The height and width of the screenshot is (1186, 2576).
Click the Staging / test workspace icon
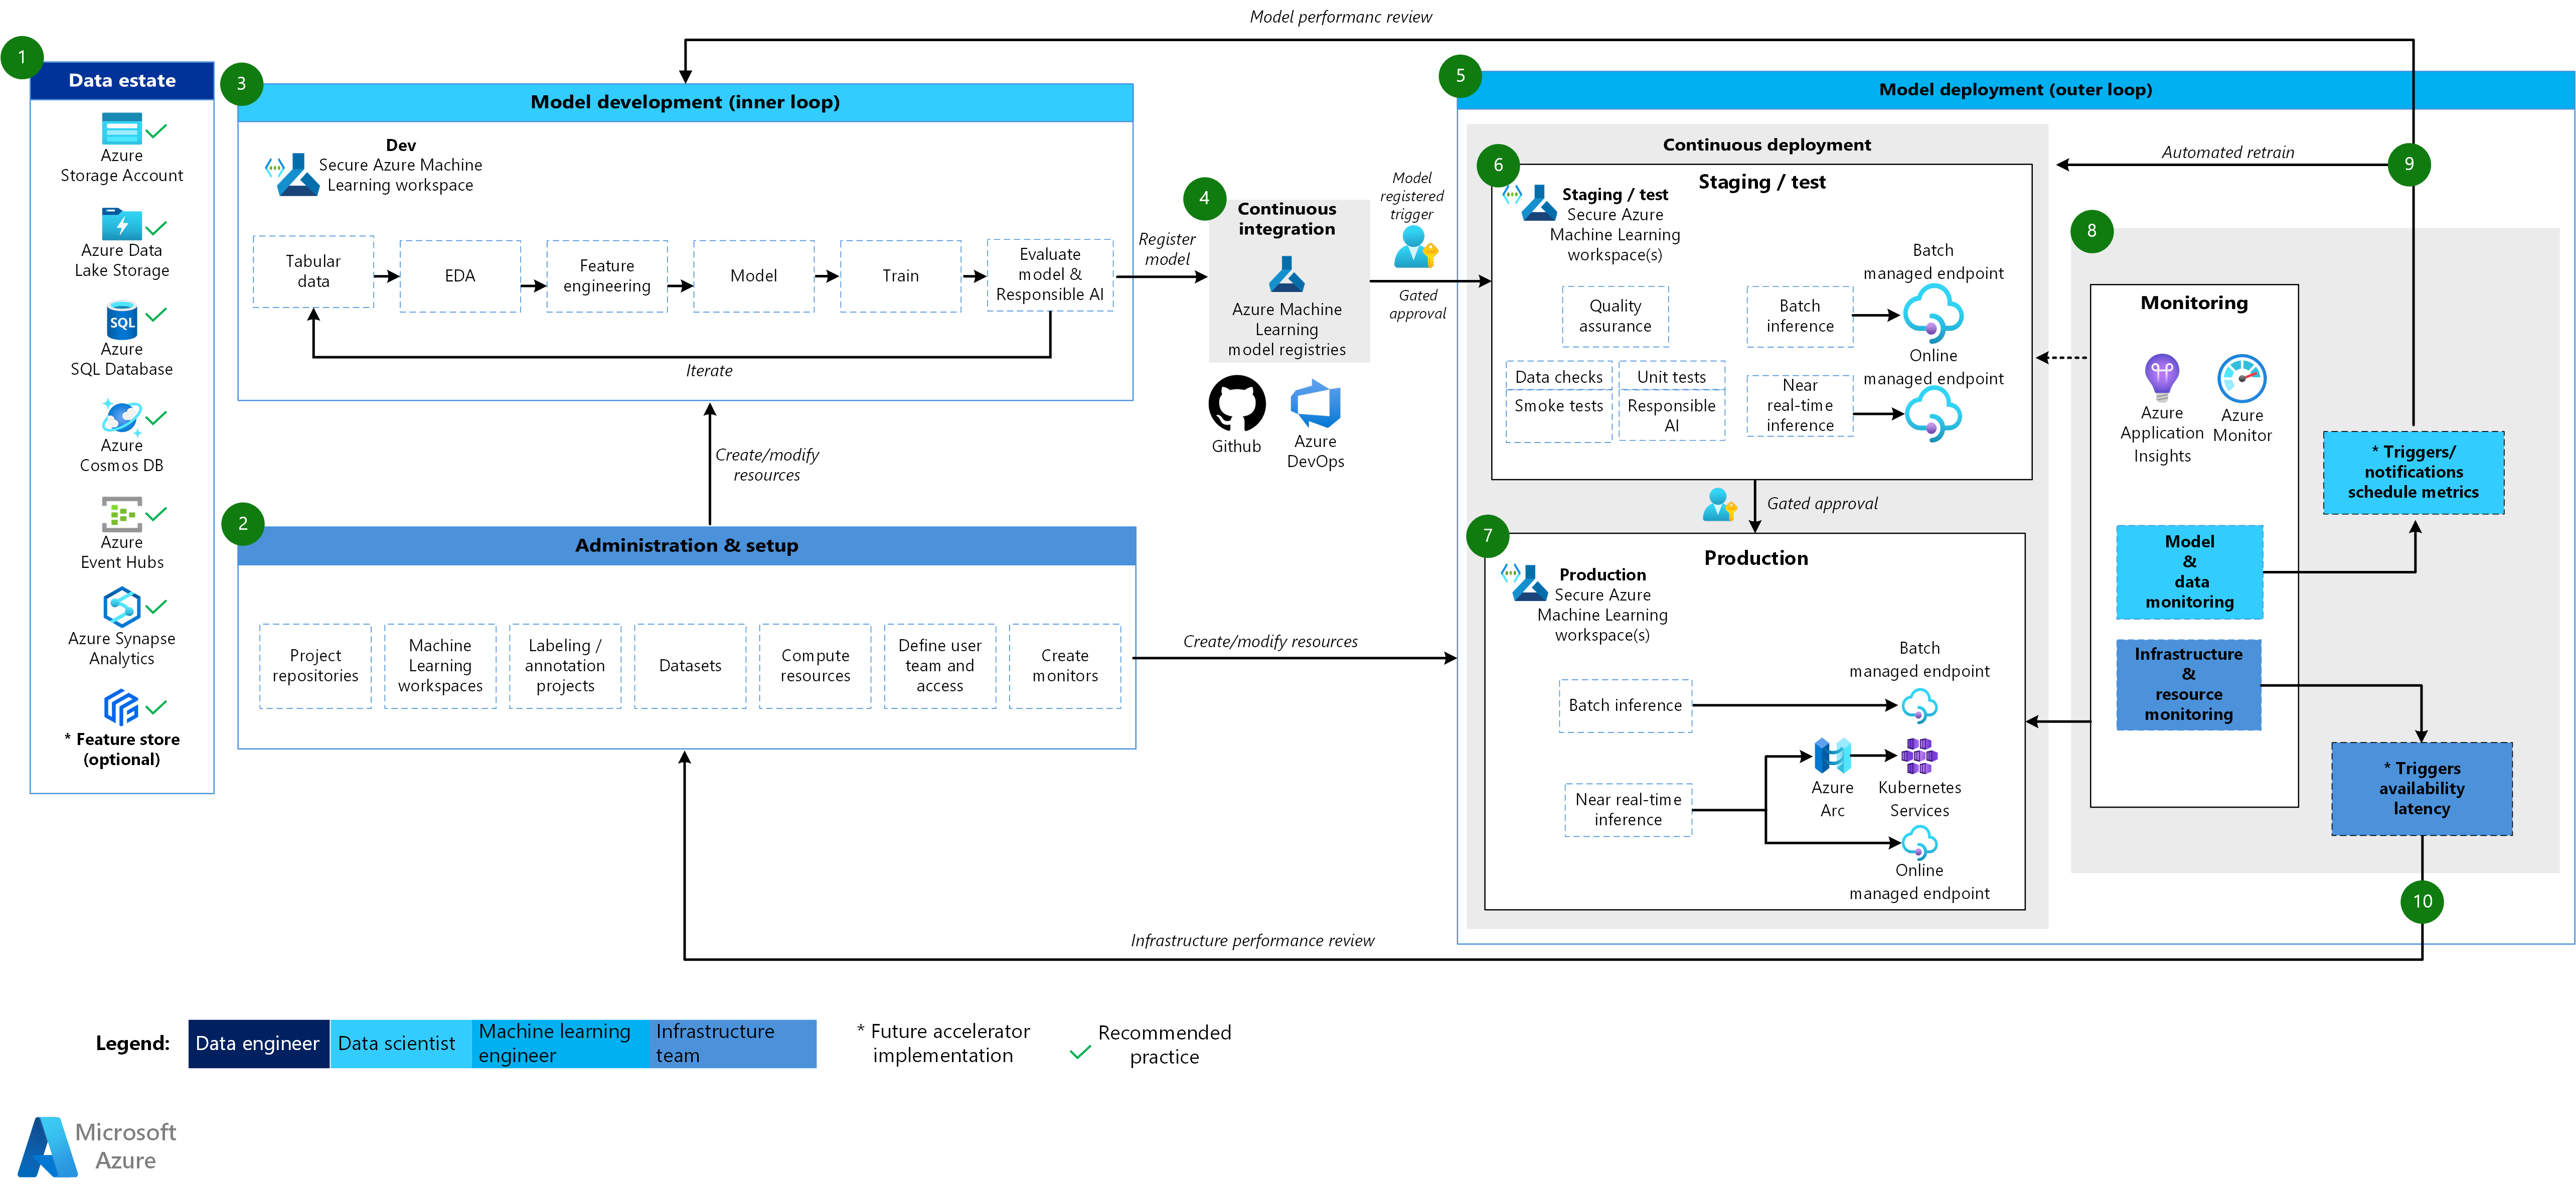tap(1530, 202)
